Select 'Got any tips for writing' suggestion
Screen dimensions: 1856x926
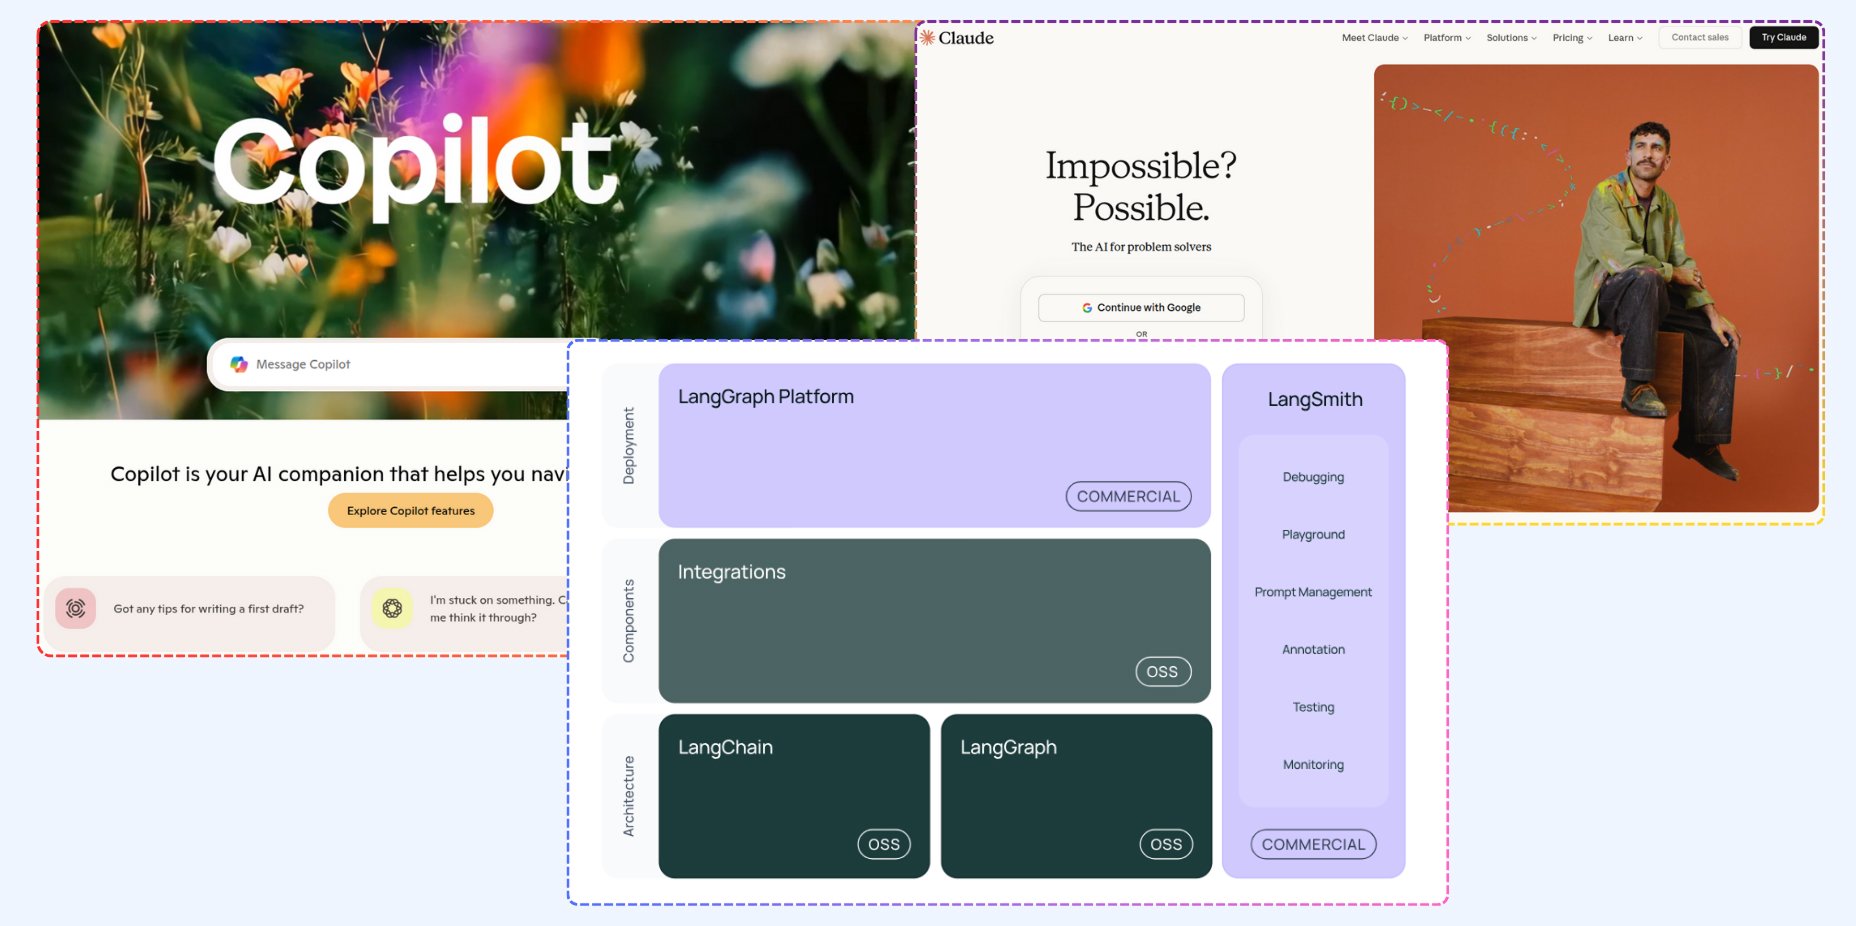point(208,609)
